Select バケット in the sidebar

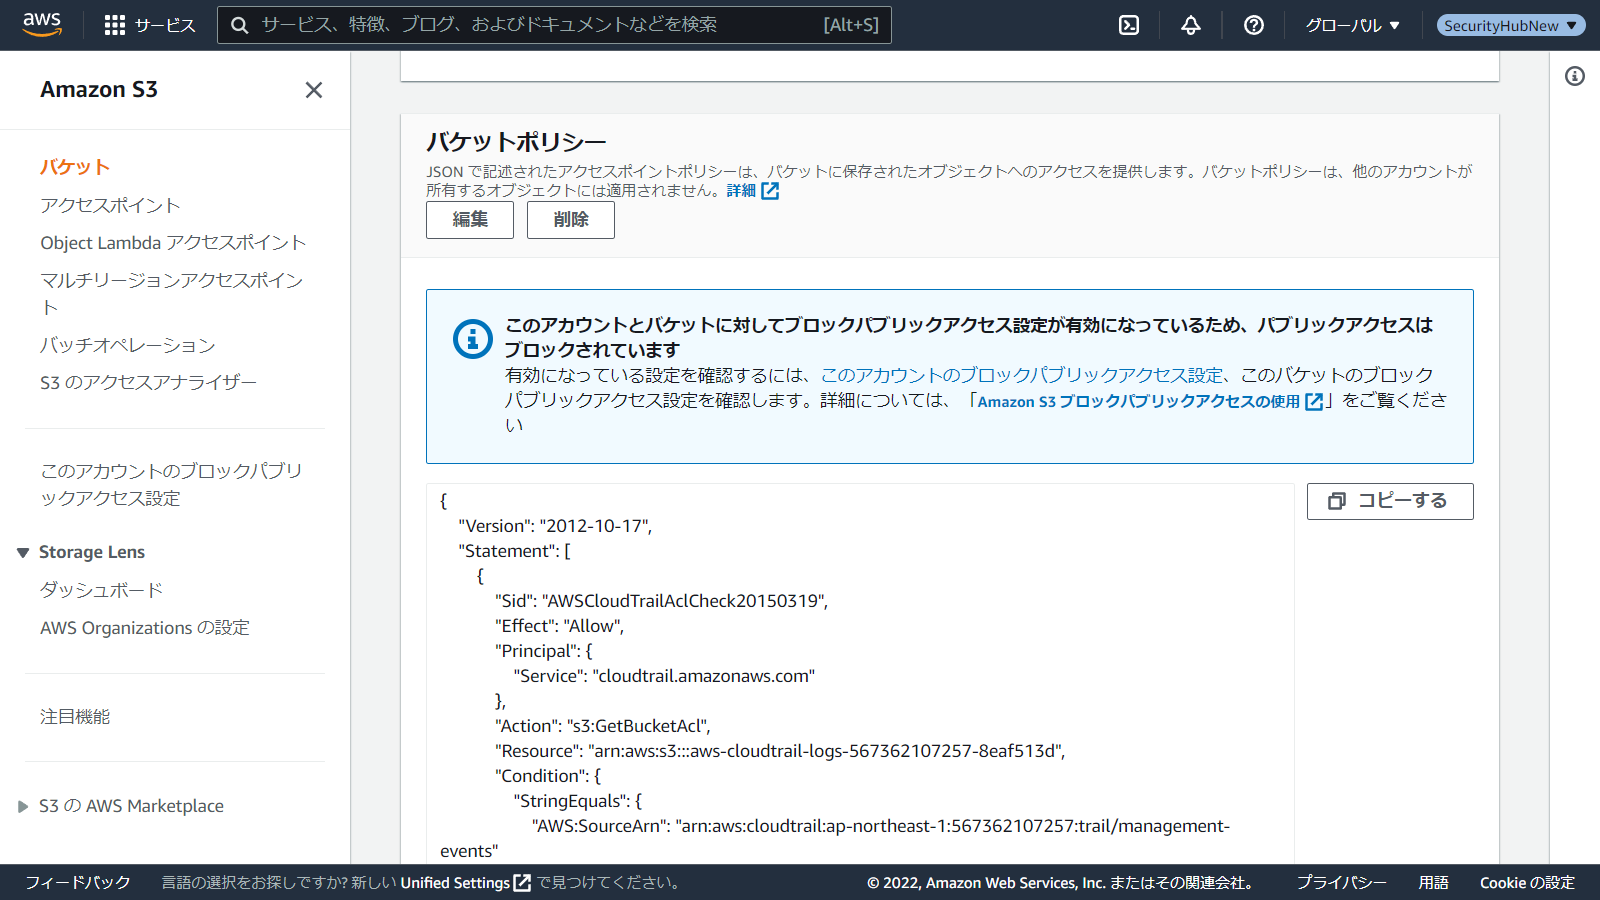pos(75,167)
